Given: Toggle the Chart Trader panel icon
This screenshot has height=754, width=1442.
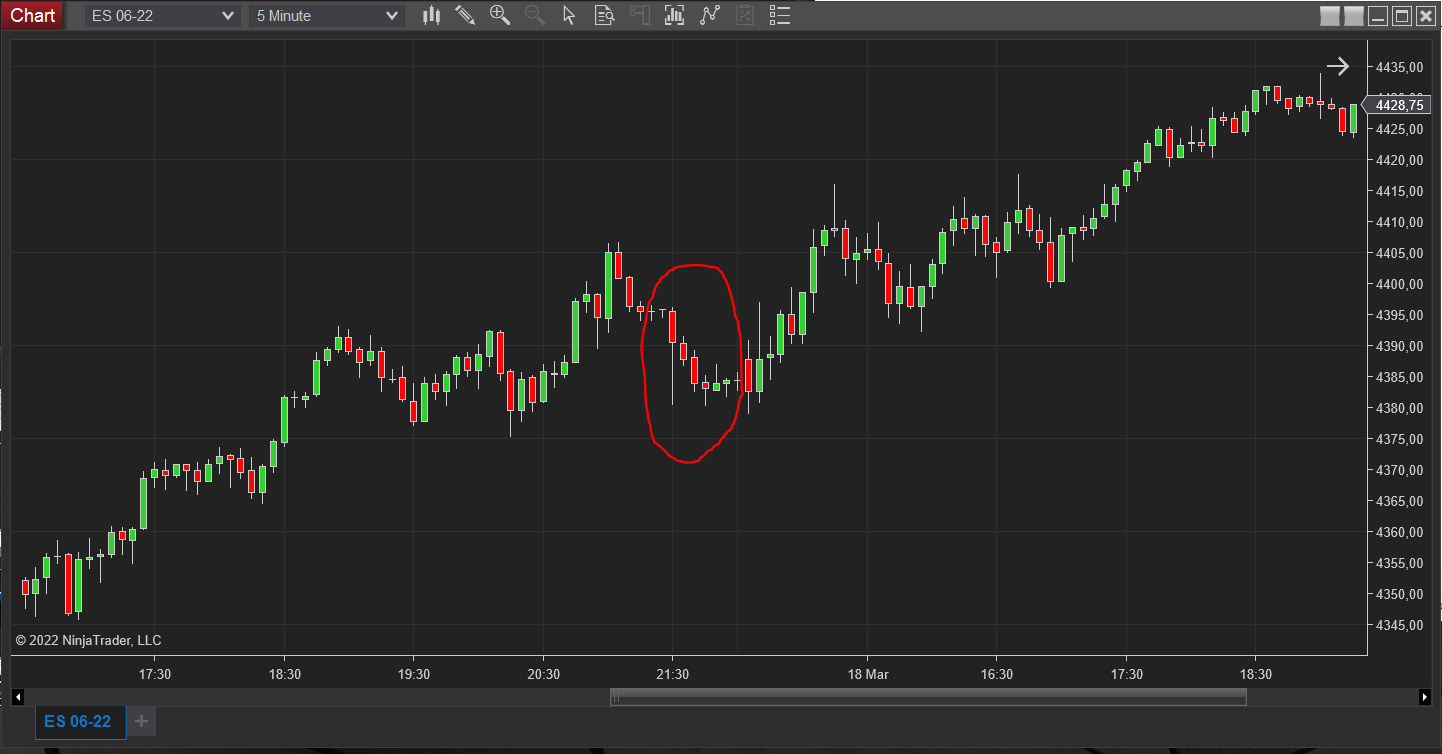Looking at the screenshot, I should pos(640,15).
